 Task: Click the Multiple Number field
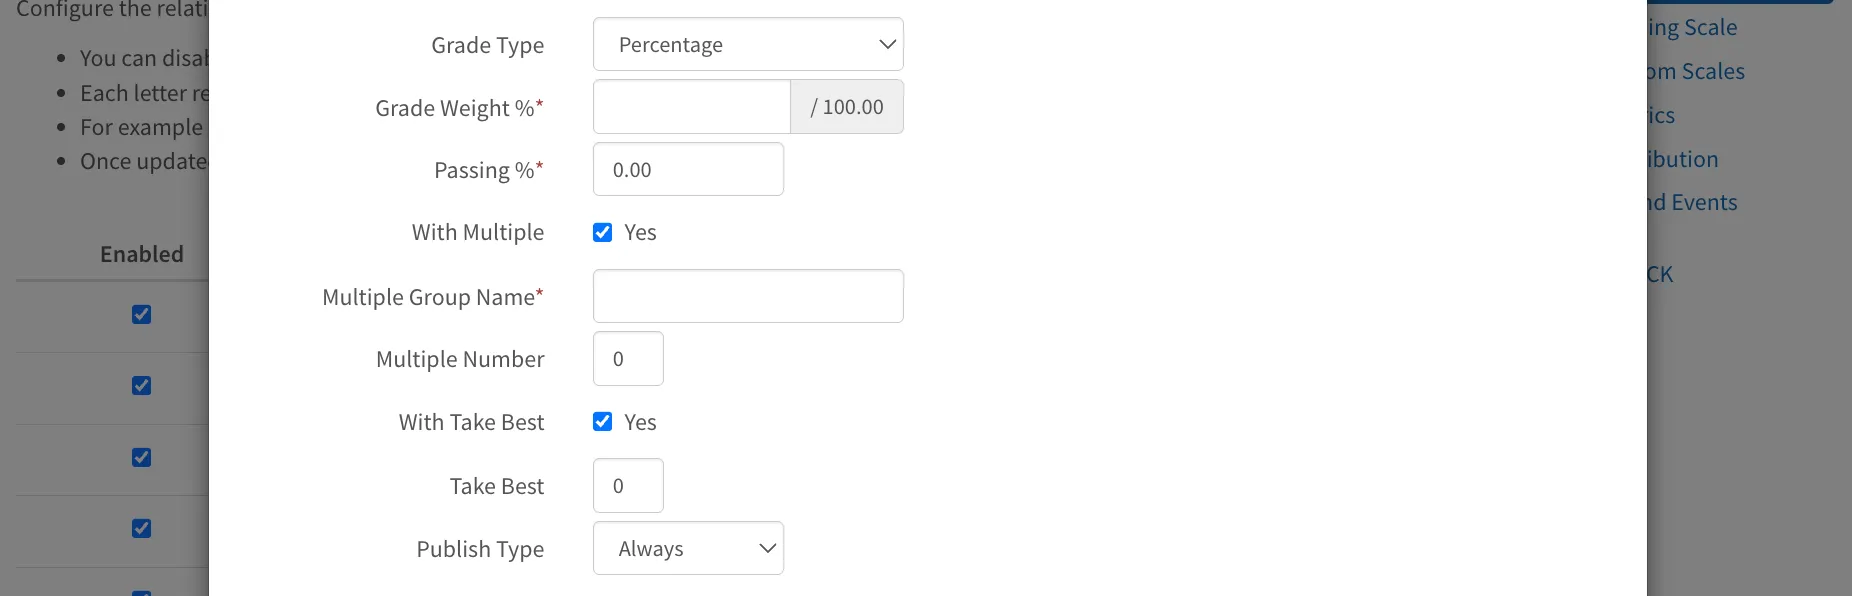[628, 358]
